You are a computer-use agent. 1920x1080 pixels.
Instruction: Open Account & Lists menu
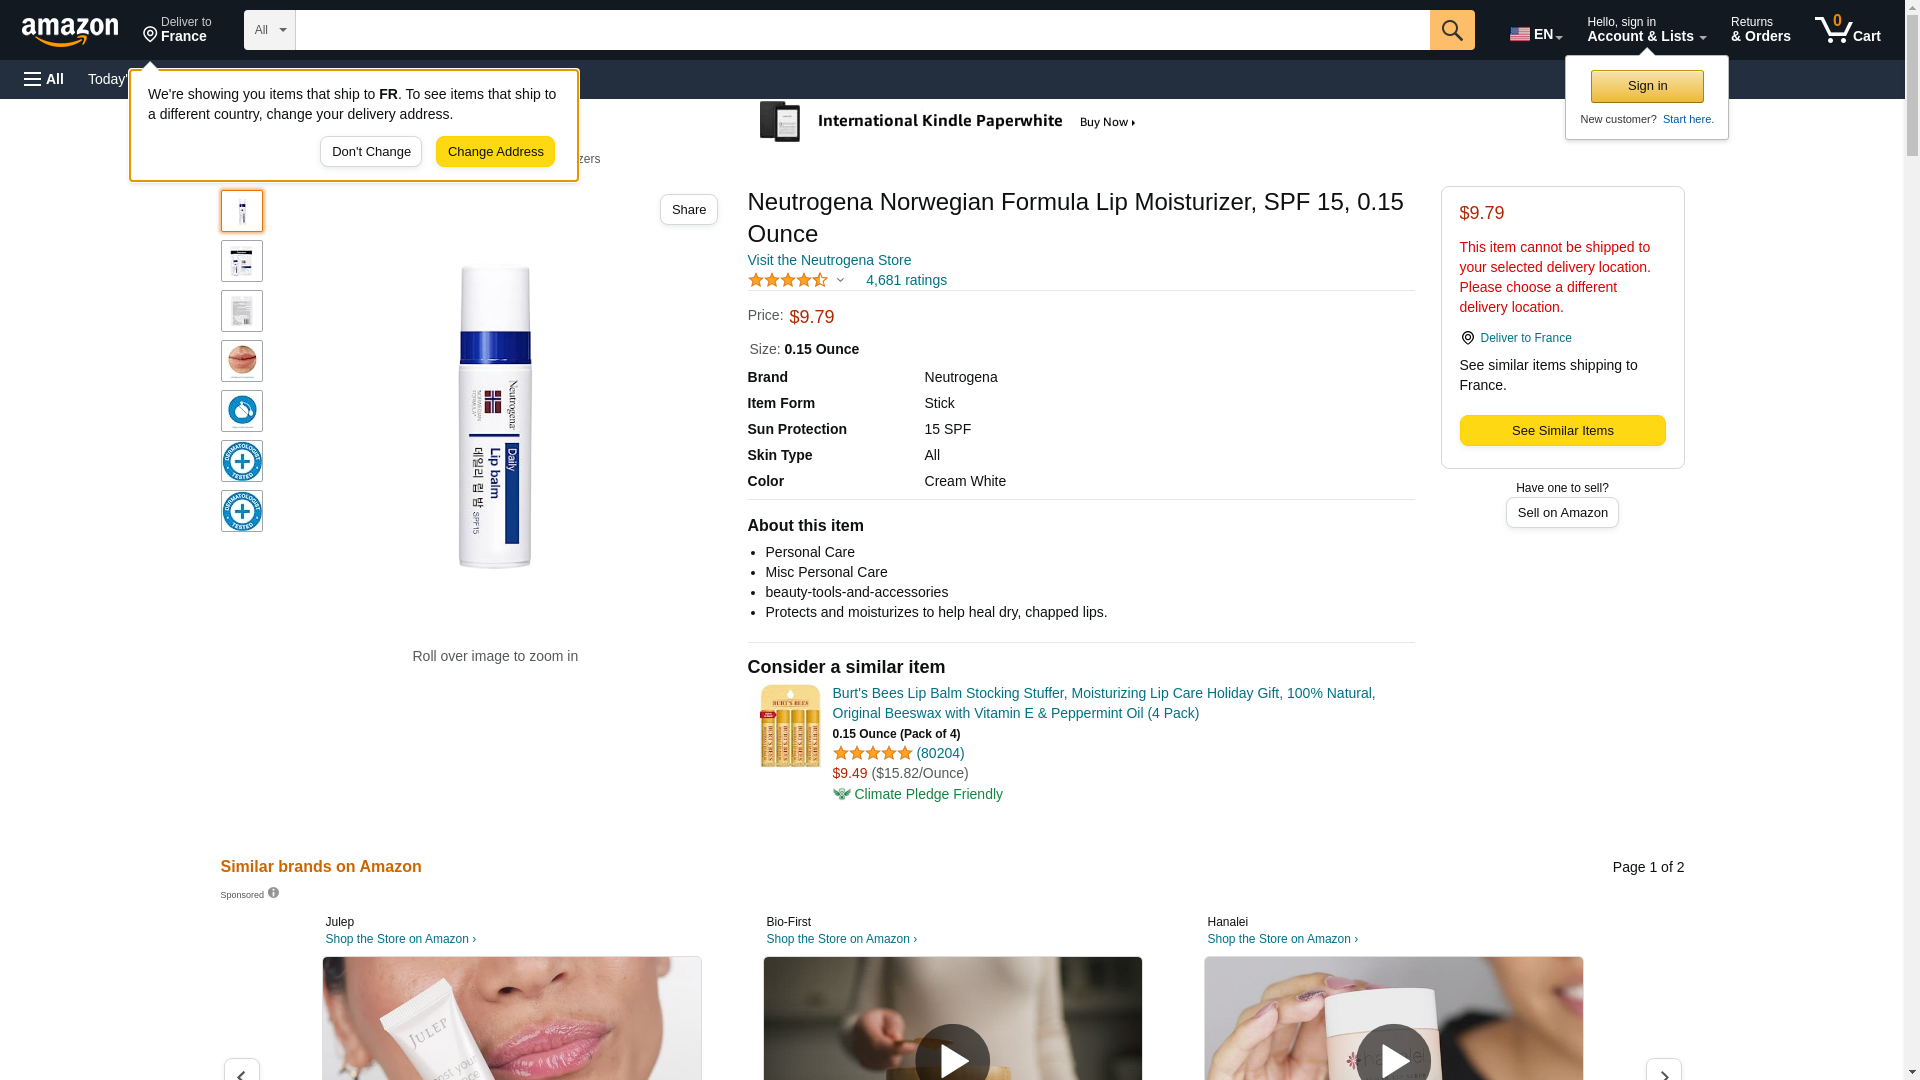point(1646,30)
